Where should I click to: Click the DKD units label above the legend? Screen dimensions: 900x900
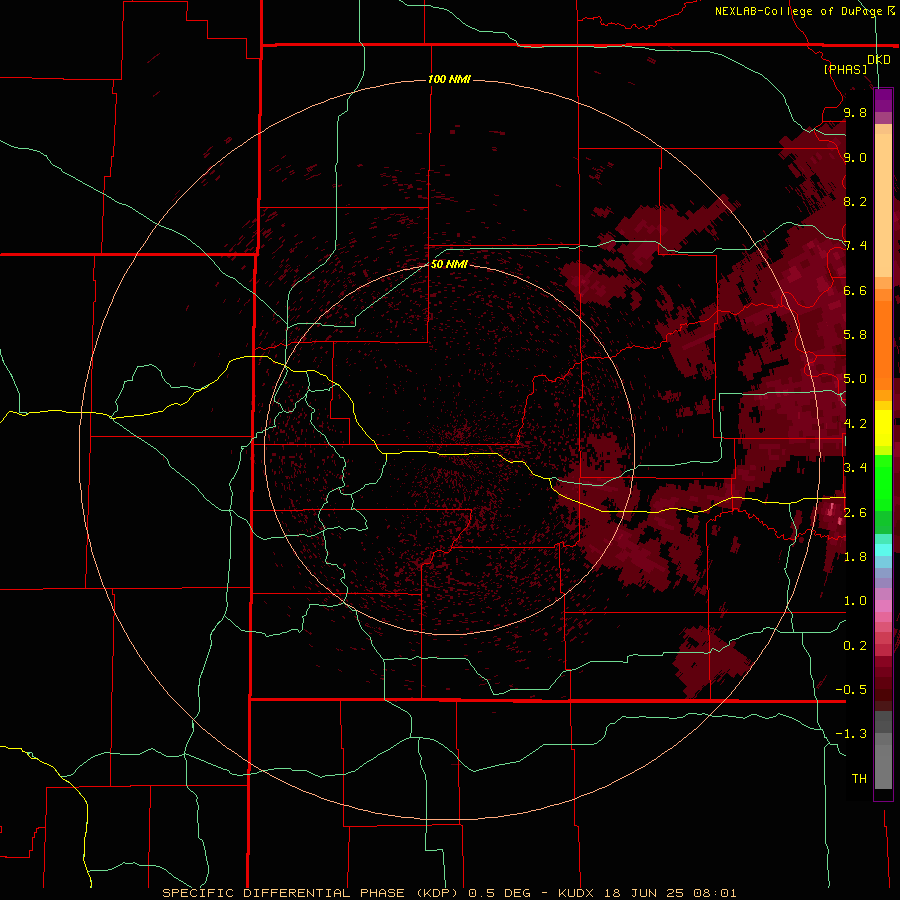(x=879, y=60)
